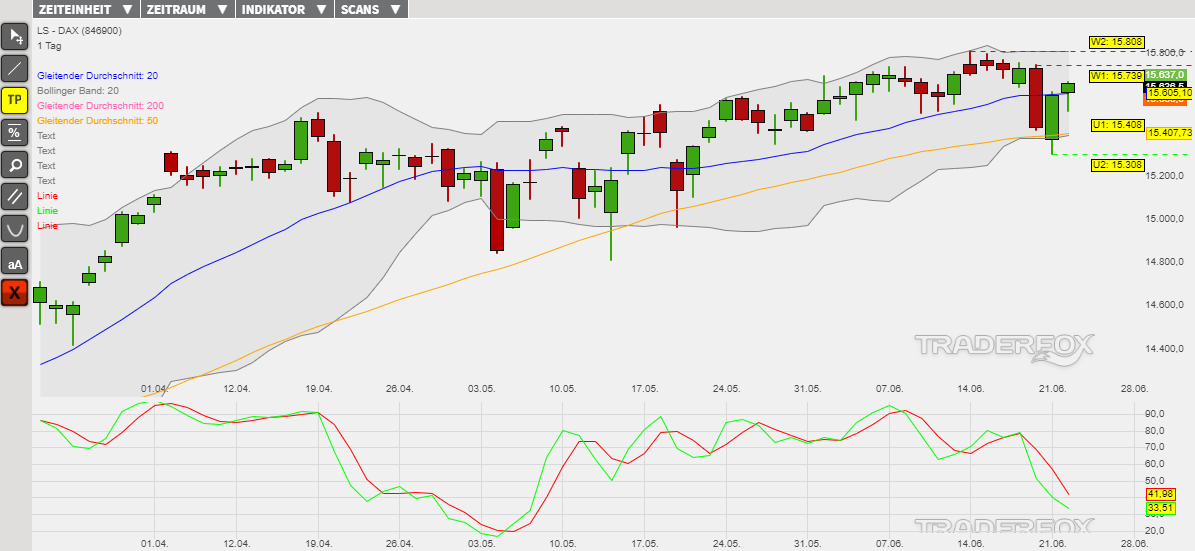Click the 41,98 red indicator value
The width and height of the screenshot is (1195, 551).
[1161, 494]
